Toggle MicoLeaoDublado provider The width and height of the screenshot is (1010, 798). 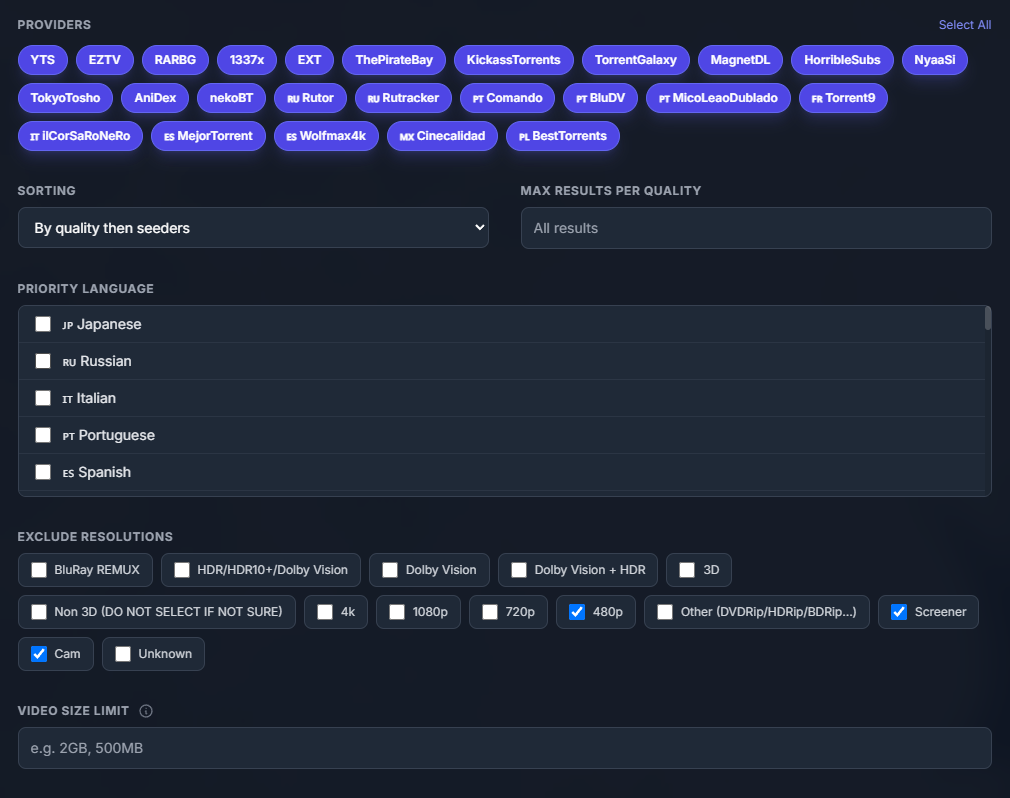[x=718, y=98]
